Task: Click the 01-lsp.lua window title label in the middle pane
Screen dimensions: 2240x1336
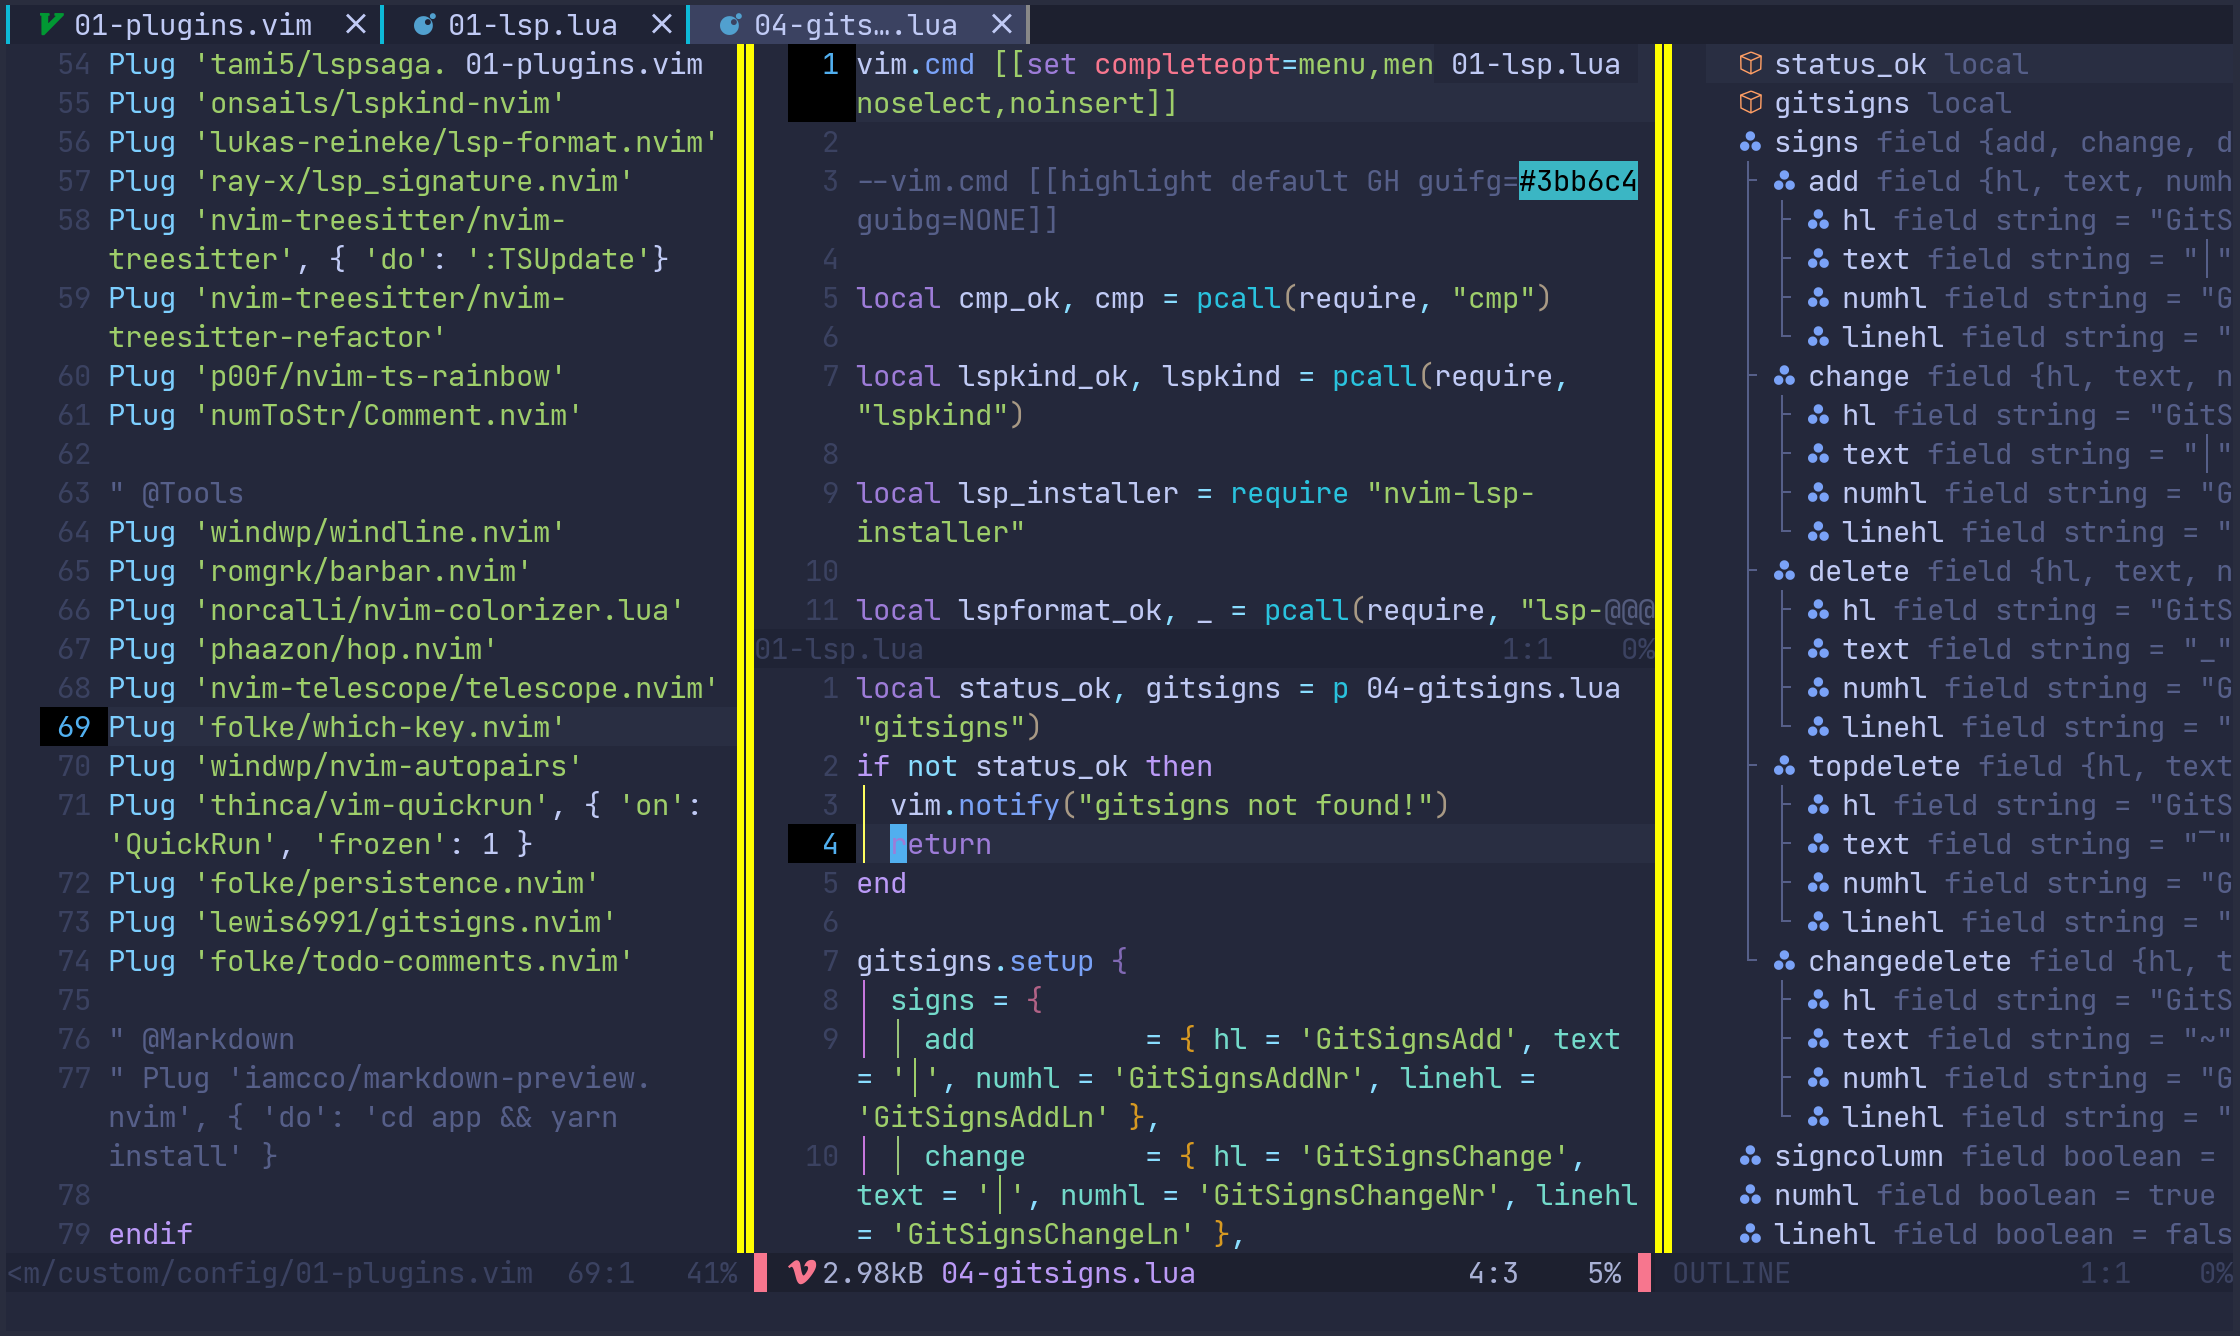Action: coord(1535,64)
